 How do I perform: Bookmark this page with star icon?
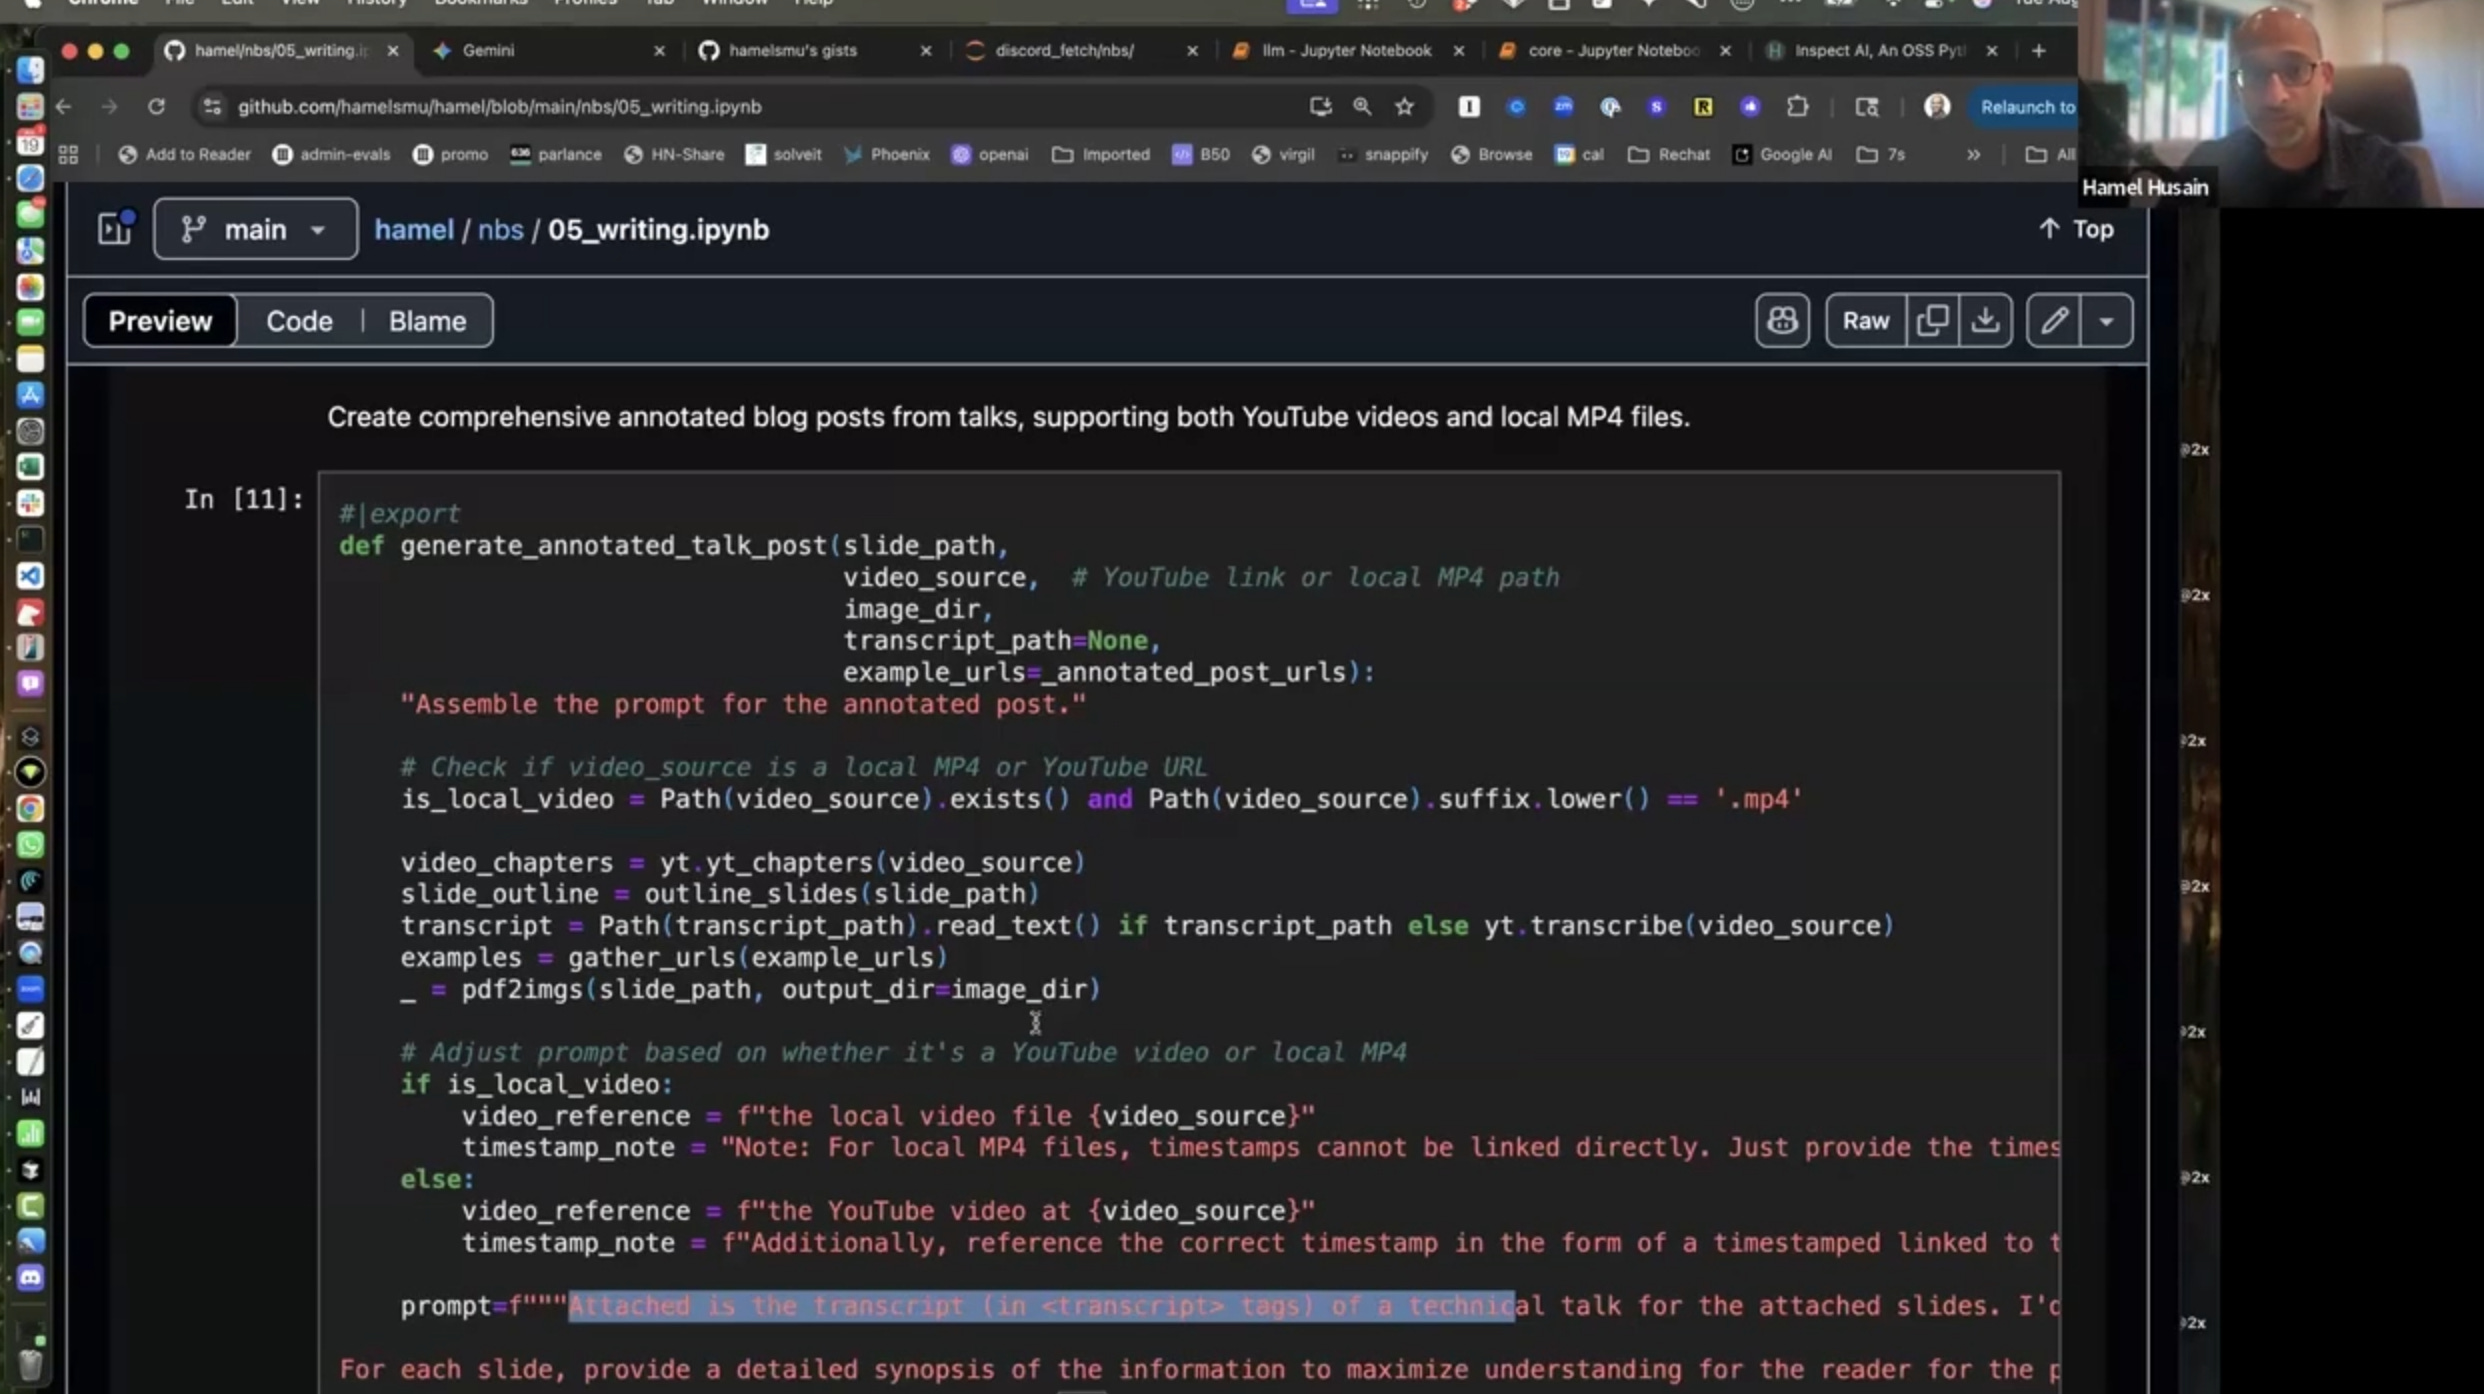tap(1404, 107)
